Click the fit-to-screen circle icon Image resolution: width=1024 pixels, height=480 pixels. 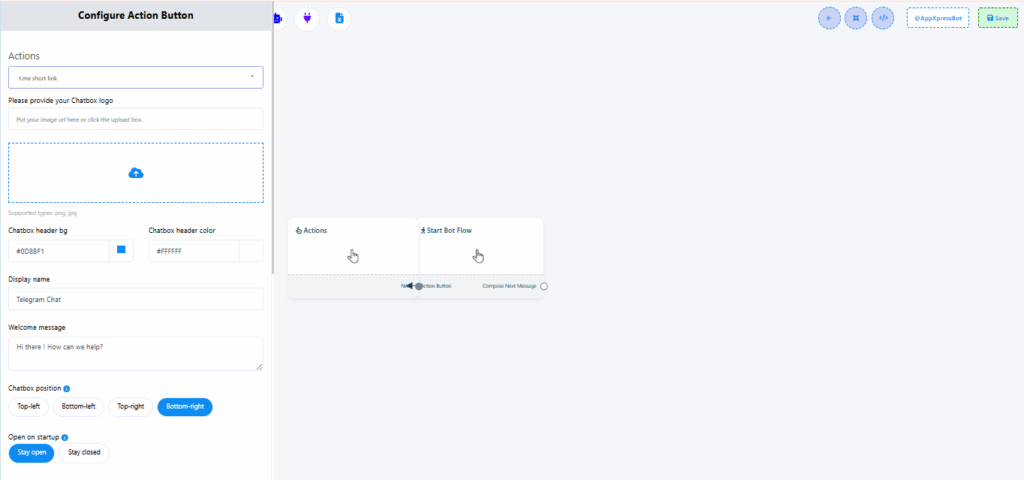(855, 18)
